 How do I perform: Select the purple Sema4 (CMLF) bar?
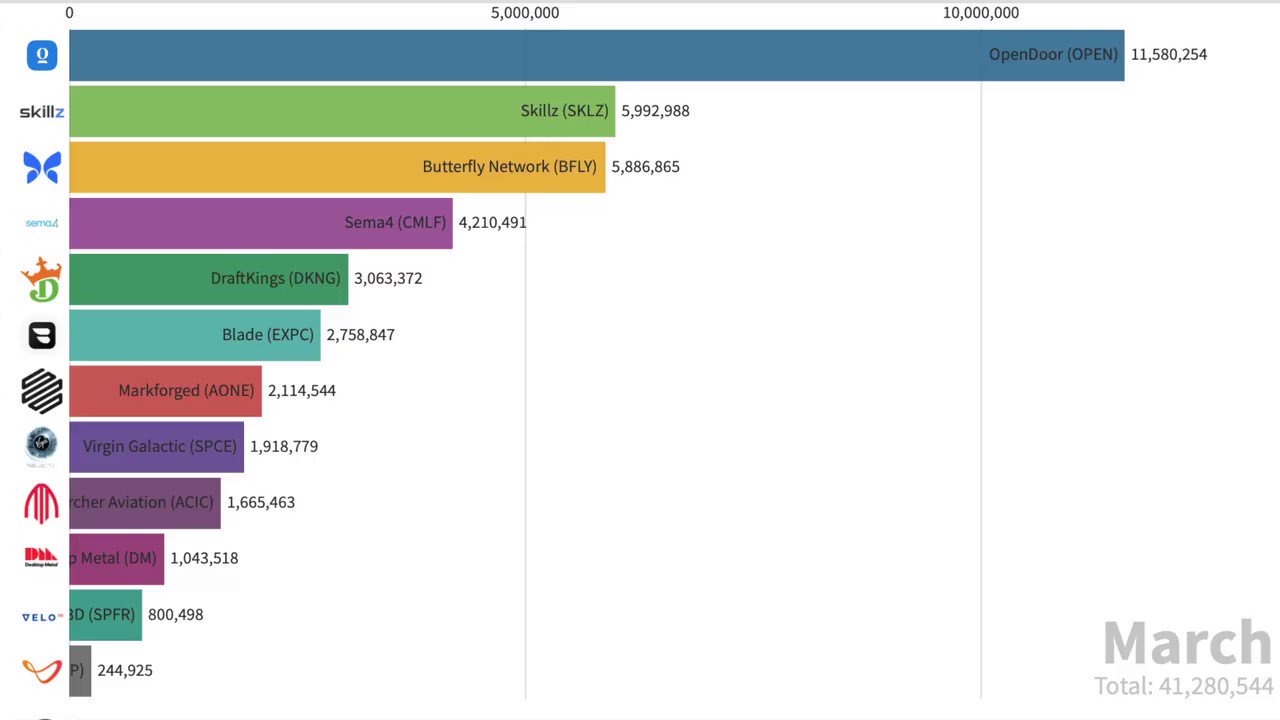[261, 223]
